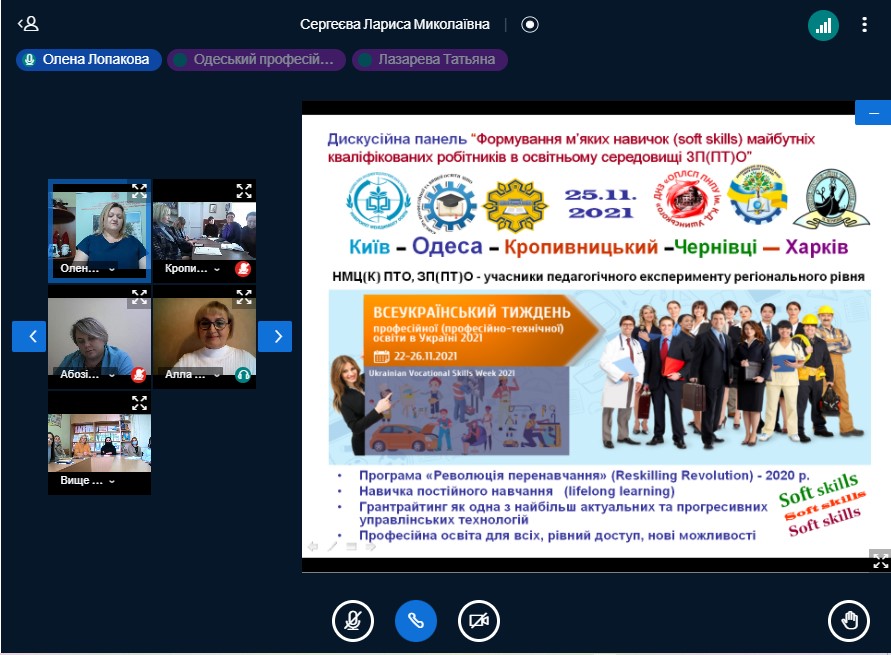The width and height of the screenshot is (891, 655).
Task: Toggle webcam sharing on
Action: click(x=479, y=621)
